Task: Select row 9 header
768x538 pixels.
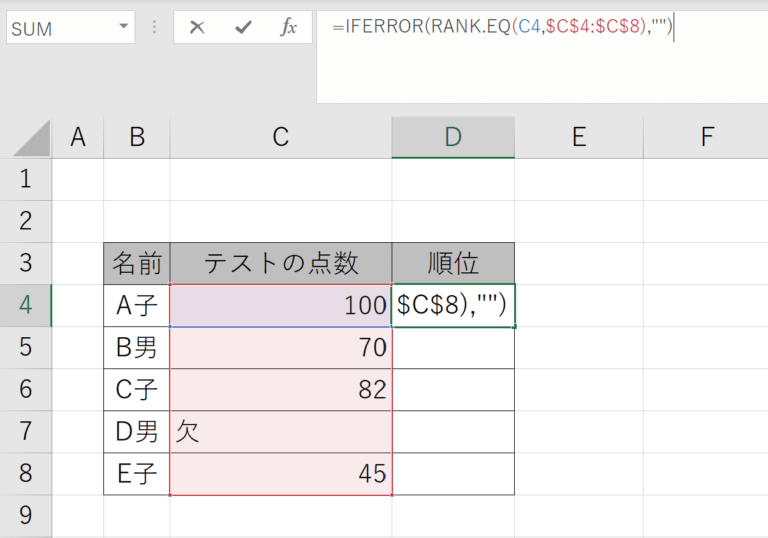Action: 25,516
